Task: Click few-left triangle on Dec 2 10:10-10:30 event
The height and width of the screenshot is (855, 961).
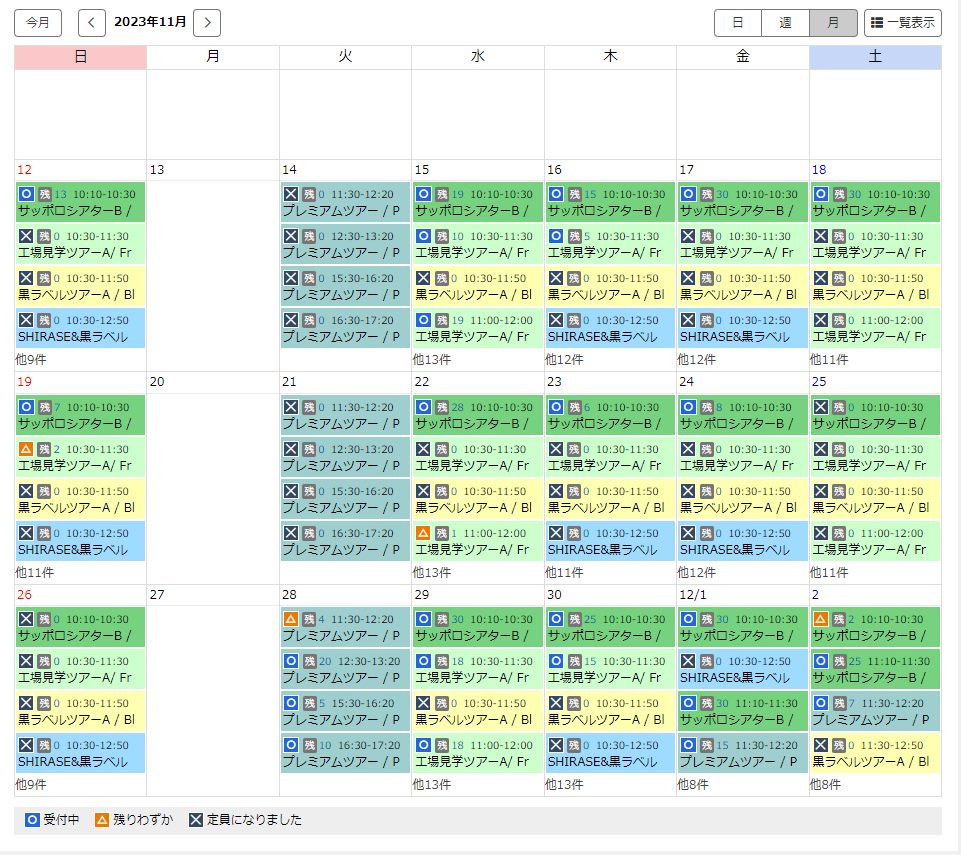Action: point(821,619)
